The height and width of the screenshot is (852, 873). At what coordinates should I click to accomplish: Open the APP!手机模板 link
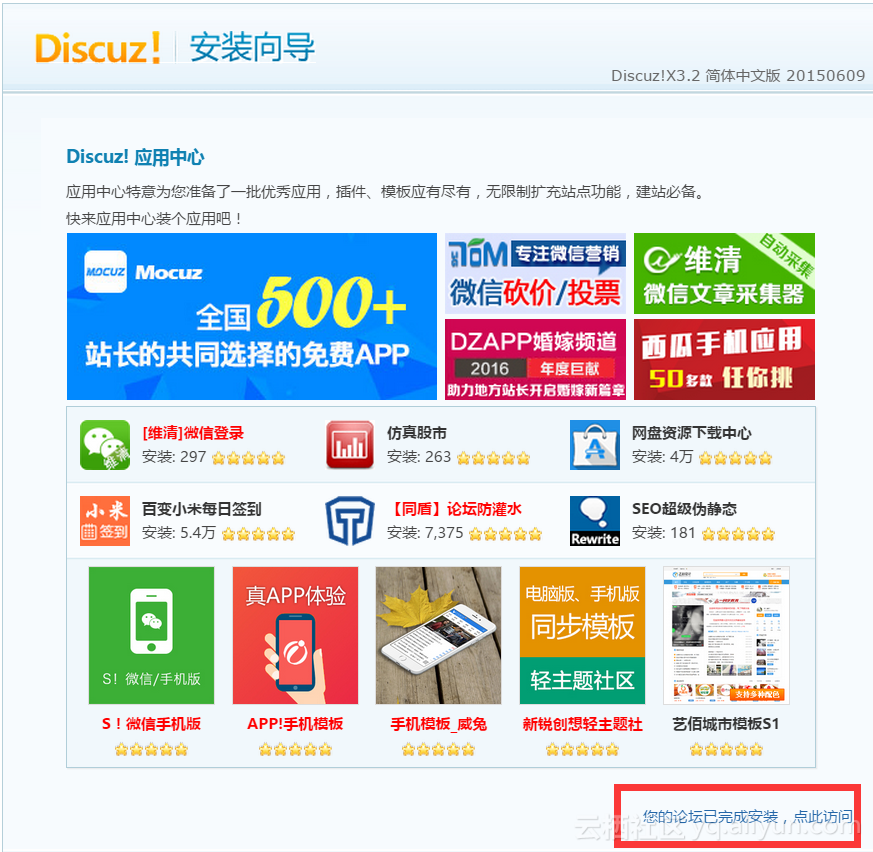(x=295, y=723)
